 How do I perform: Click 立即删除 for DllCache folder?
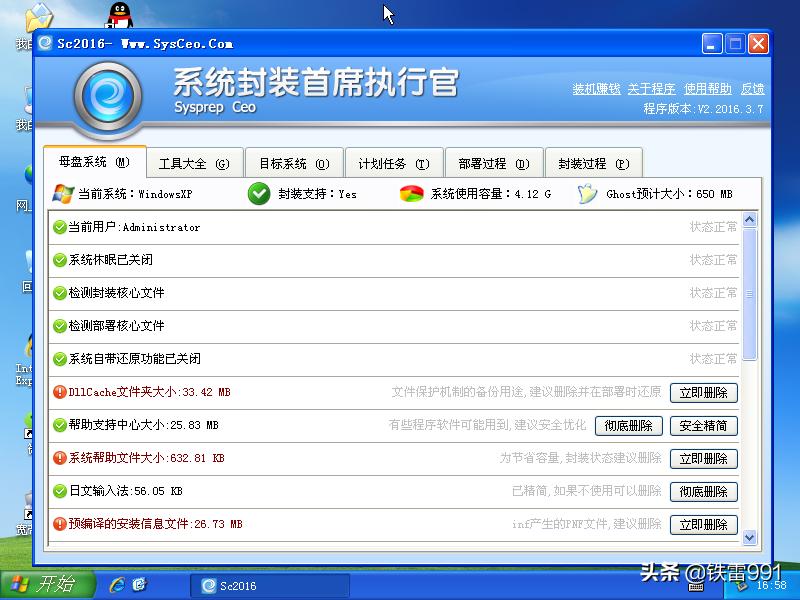pos(703,392)
